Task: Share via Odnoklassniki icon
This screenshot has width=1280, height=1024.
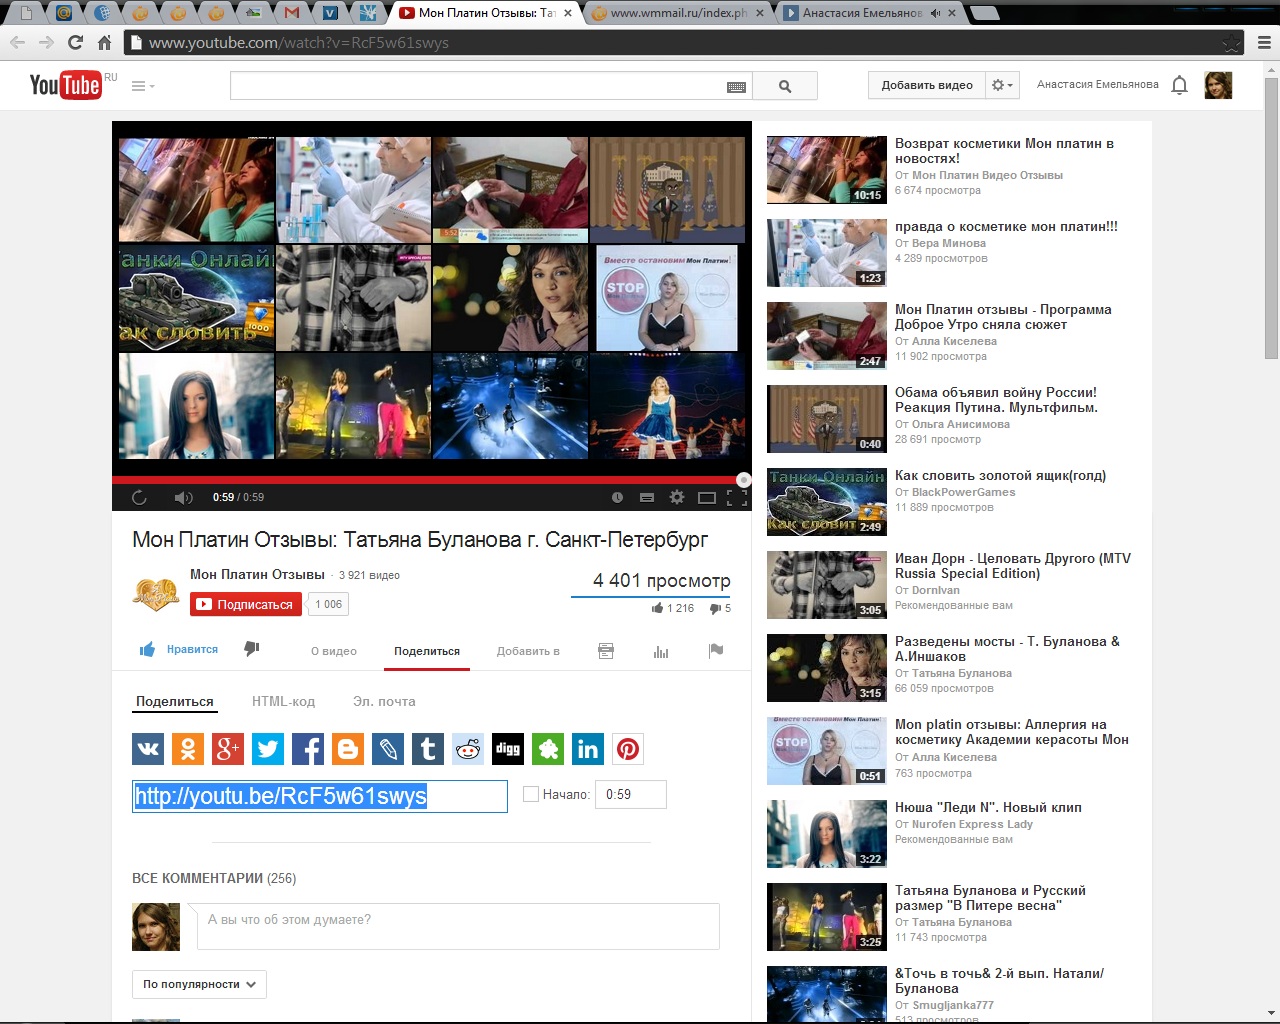Action: [188, 749]
